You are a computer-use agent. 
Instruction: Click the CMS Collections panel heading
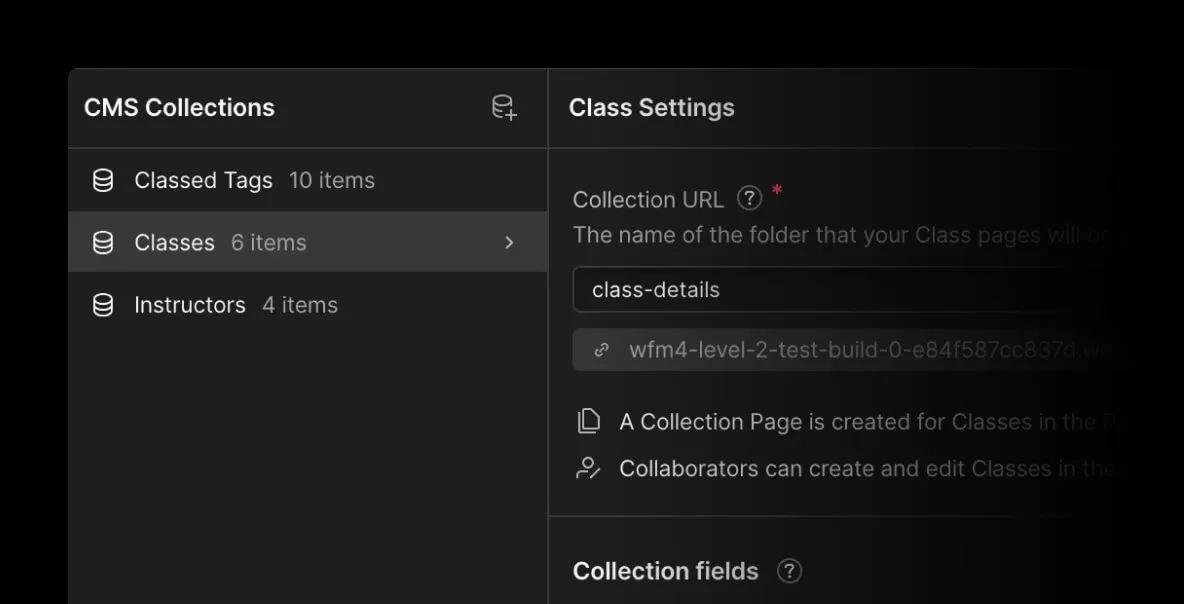click(179, 108)
